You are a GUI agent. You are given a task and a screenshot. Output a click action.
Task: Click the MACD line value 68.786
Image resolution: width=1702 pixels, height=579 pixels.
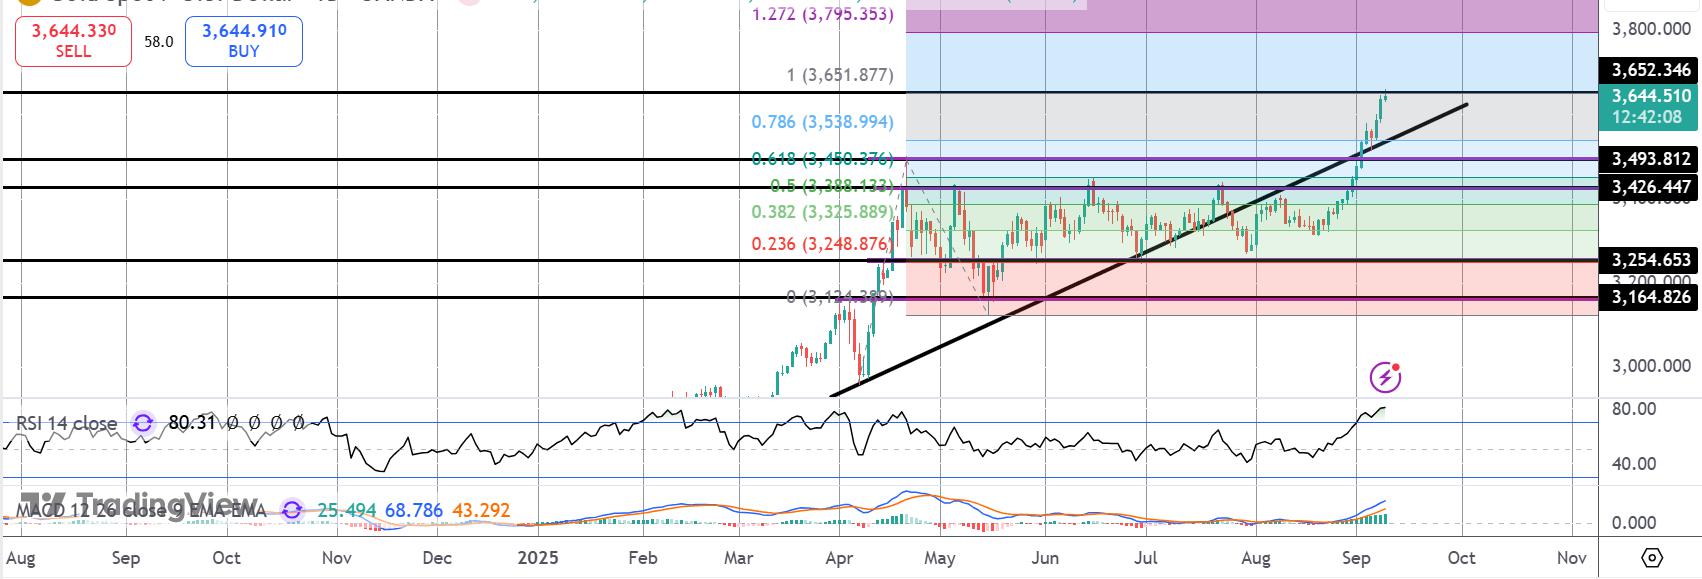coord(413,511)
